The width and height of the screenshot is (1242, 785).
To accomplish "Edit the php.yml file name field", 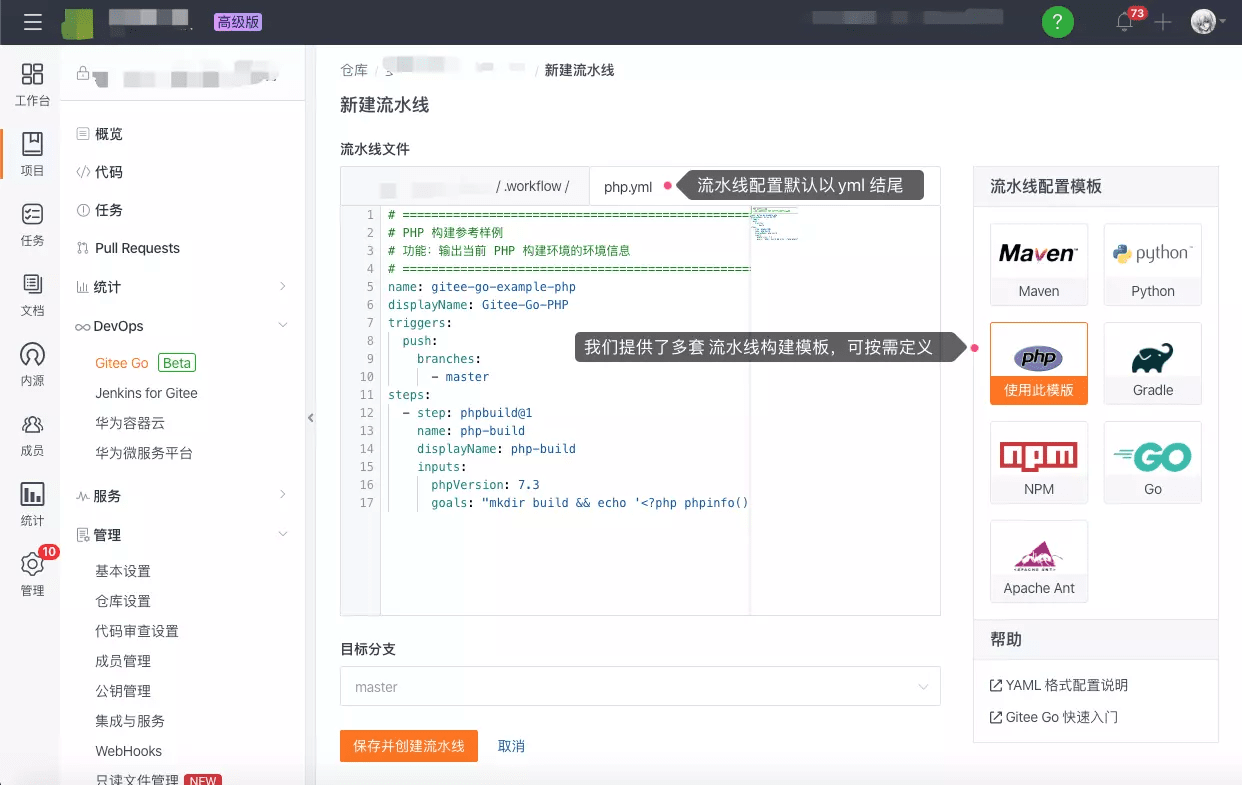I will coord(628,187).
